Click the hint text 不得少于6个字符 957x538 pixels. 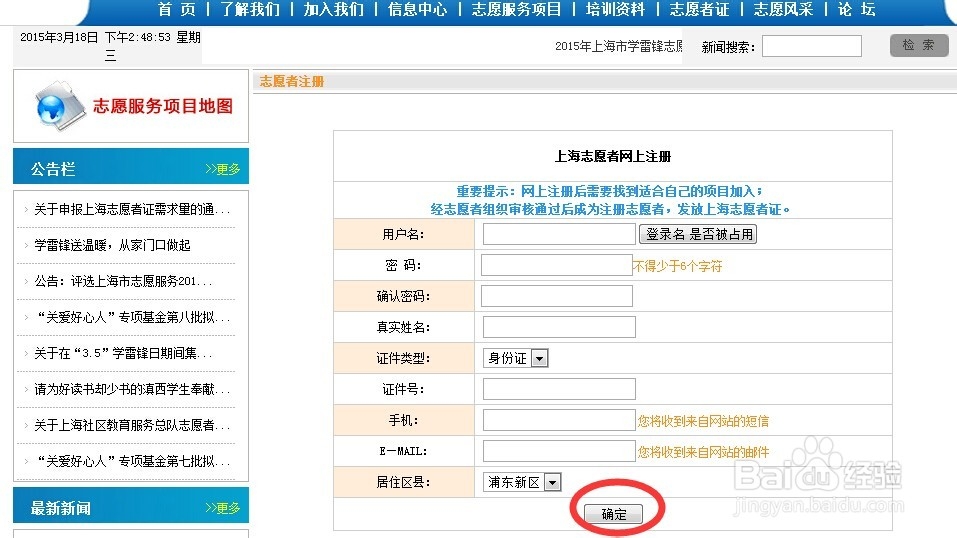[677, 266]
